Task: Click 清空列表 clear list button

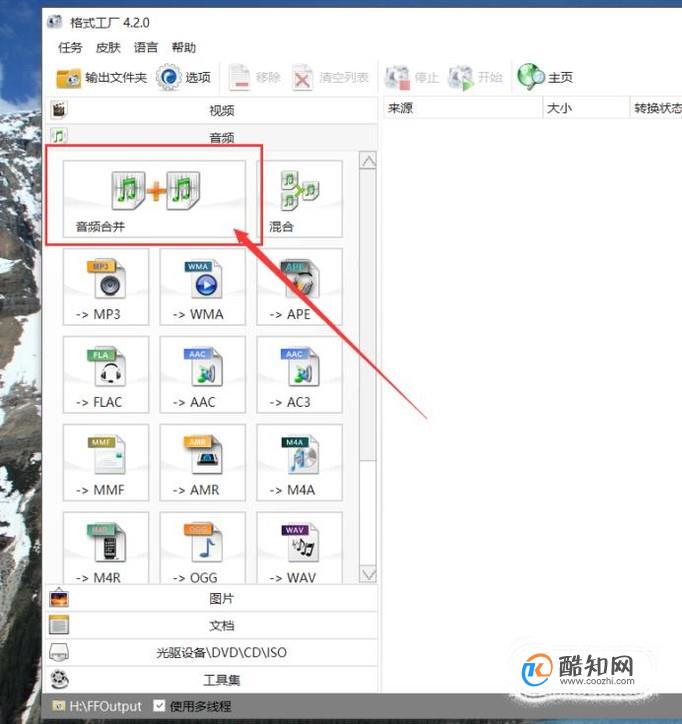Action: [331, 78]
